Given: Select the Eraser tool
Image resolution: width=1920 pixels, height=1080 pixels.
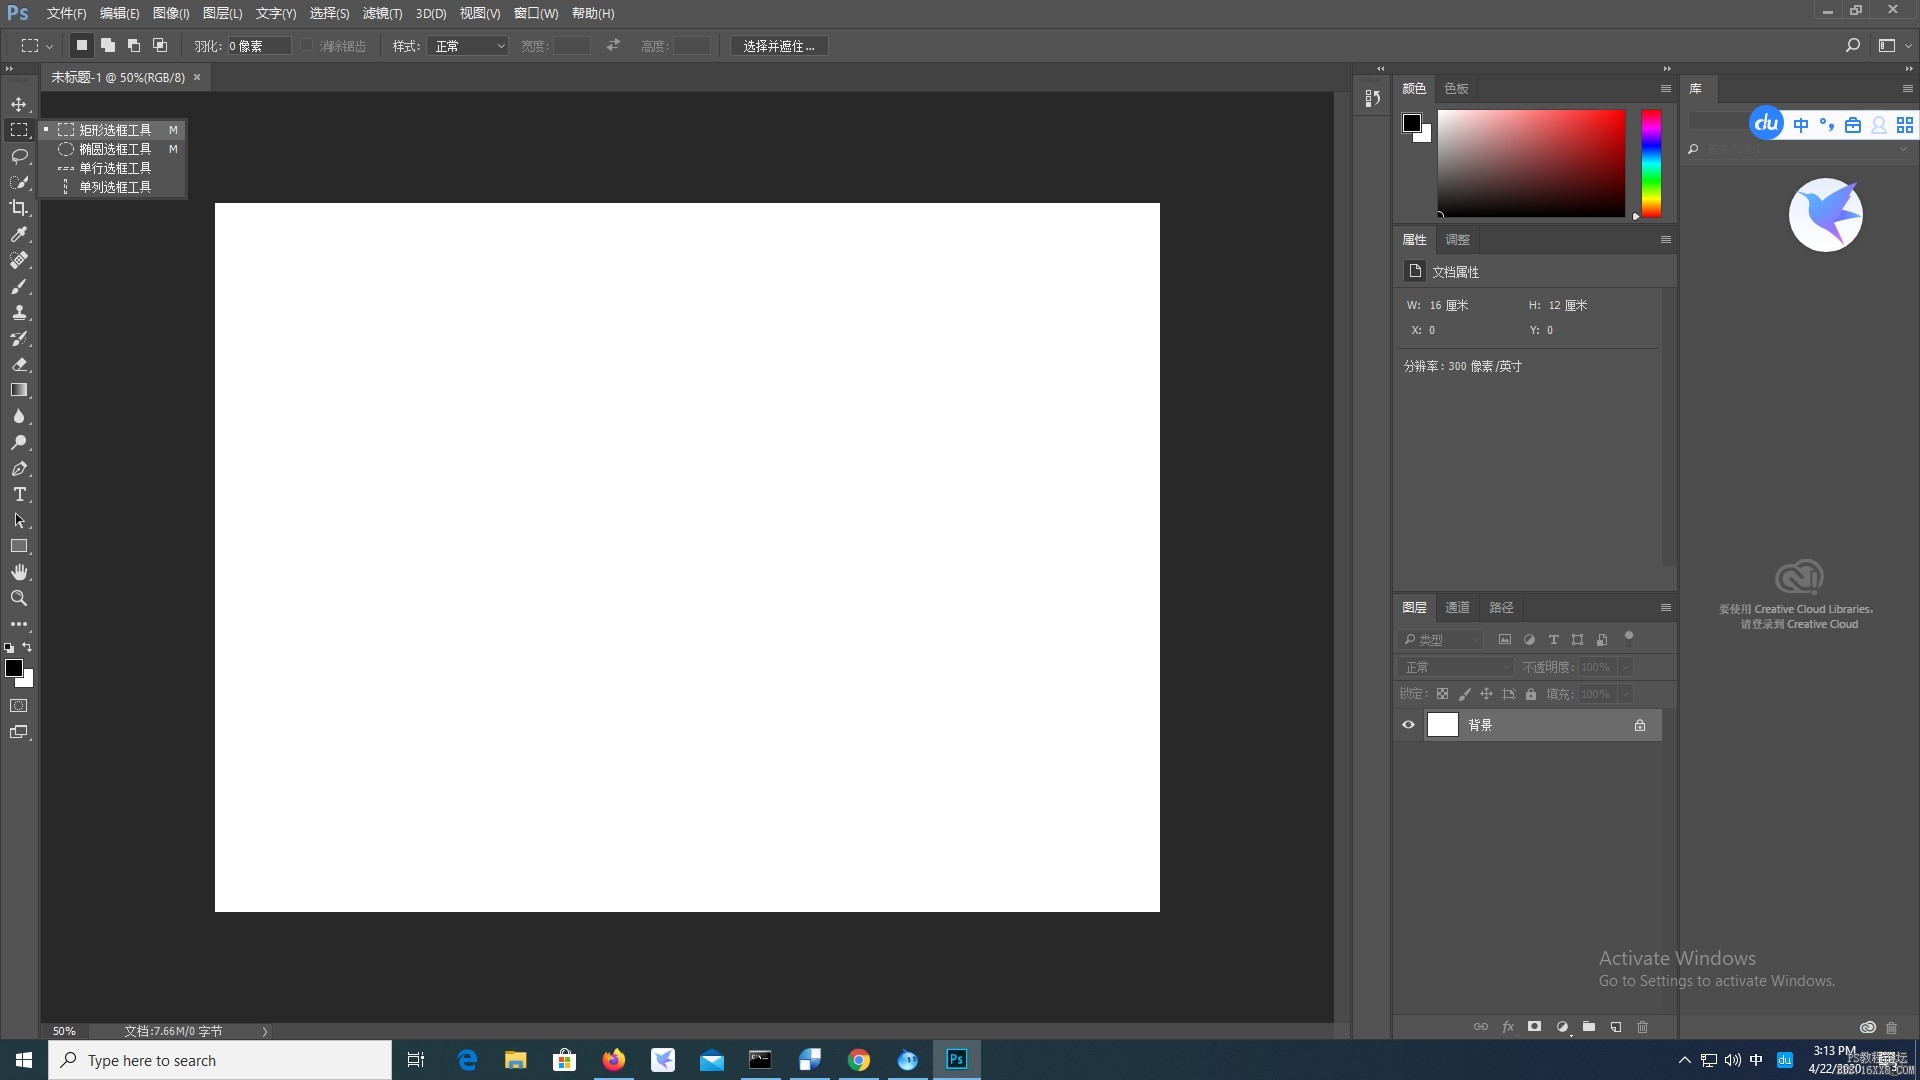Looking at the screenshot, I should coord(19,364).
